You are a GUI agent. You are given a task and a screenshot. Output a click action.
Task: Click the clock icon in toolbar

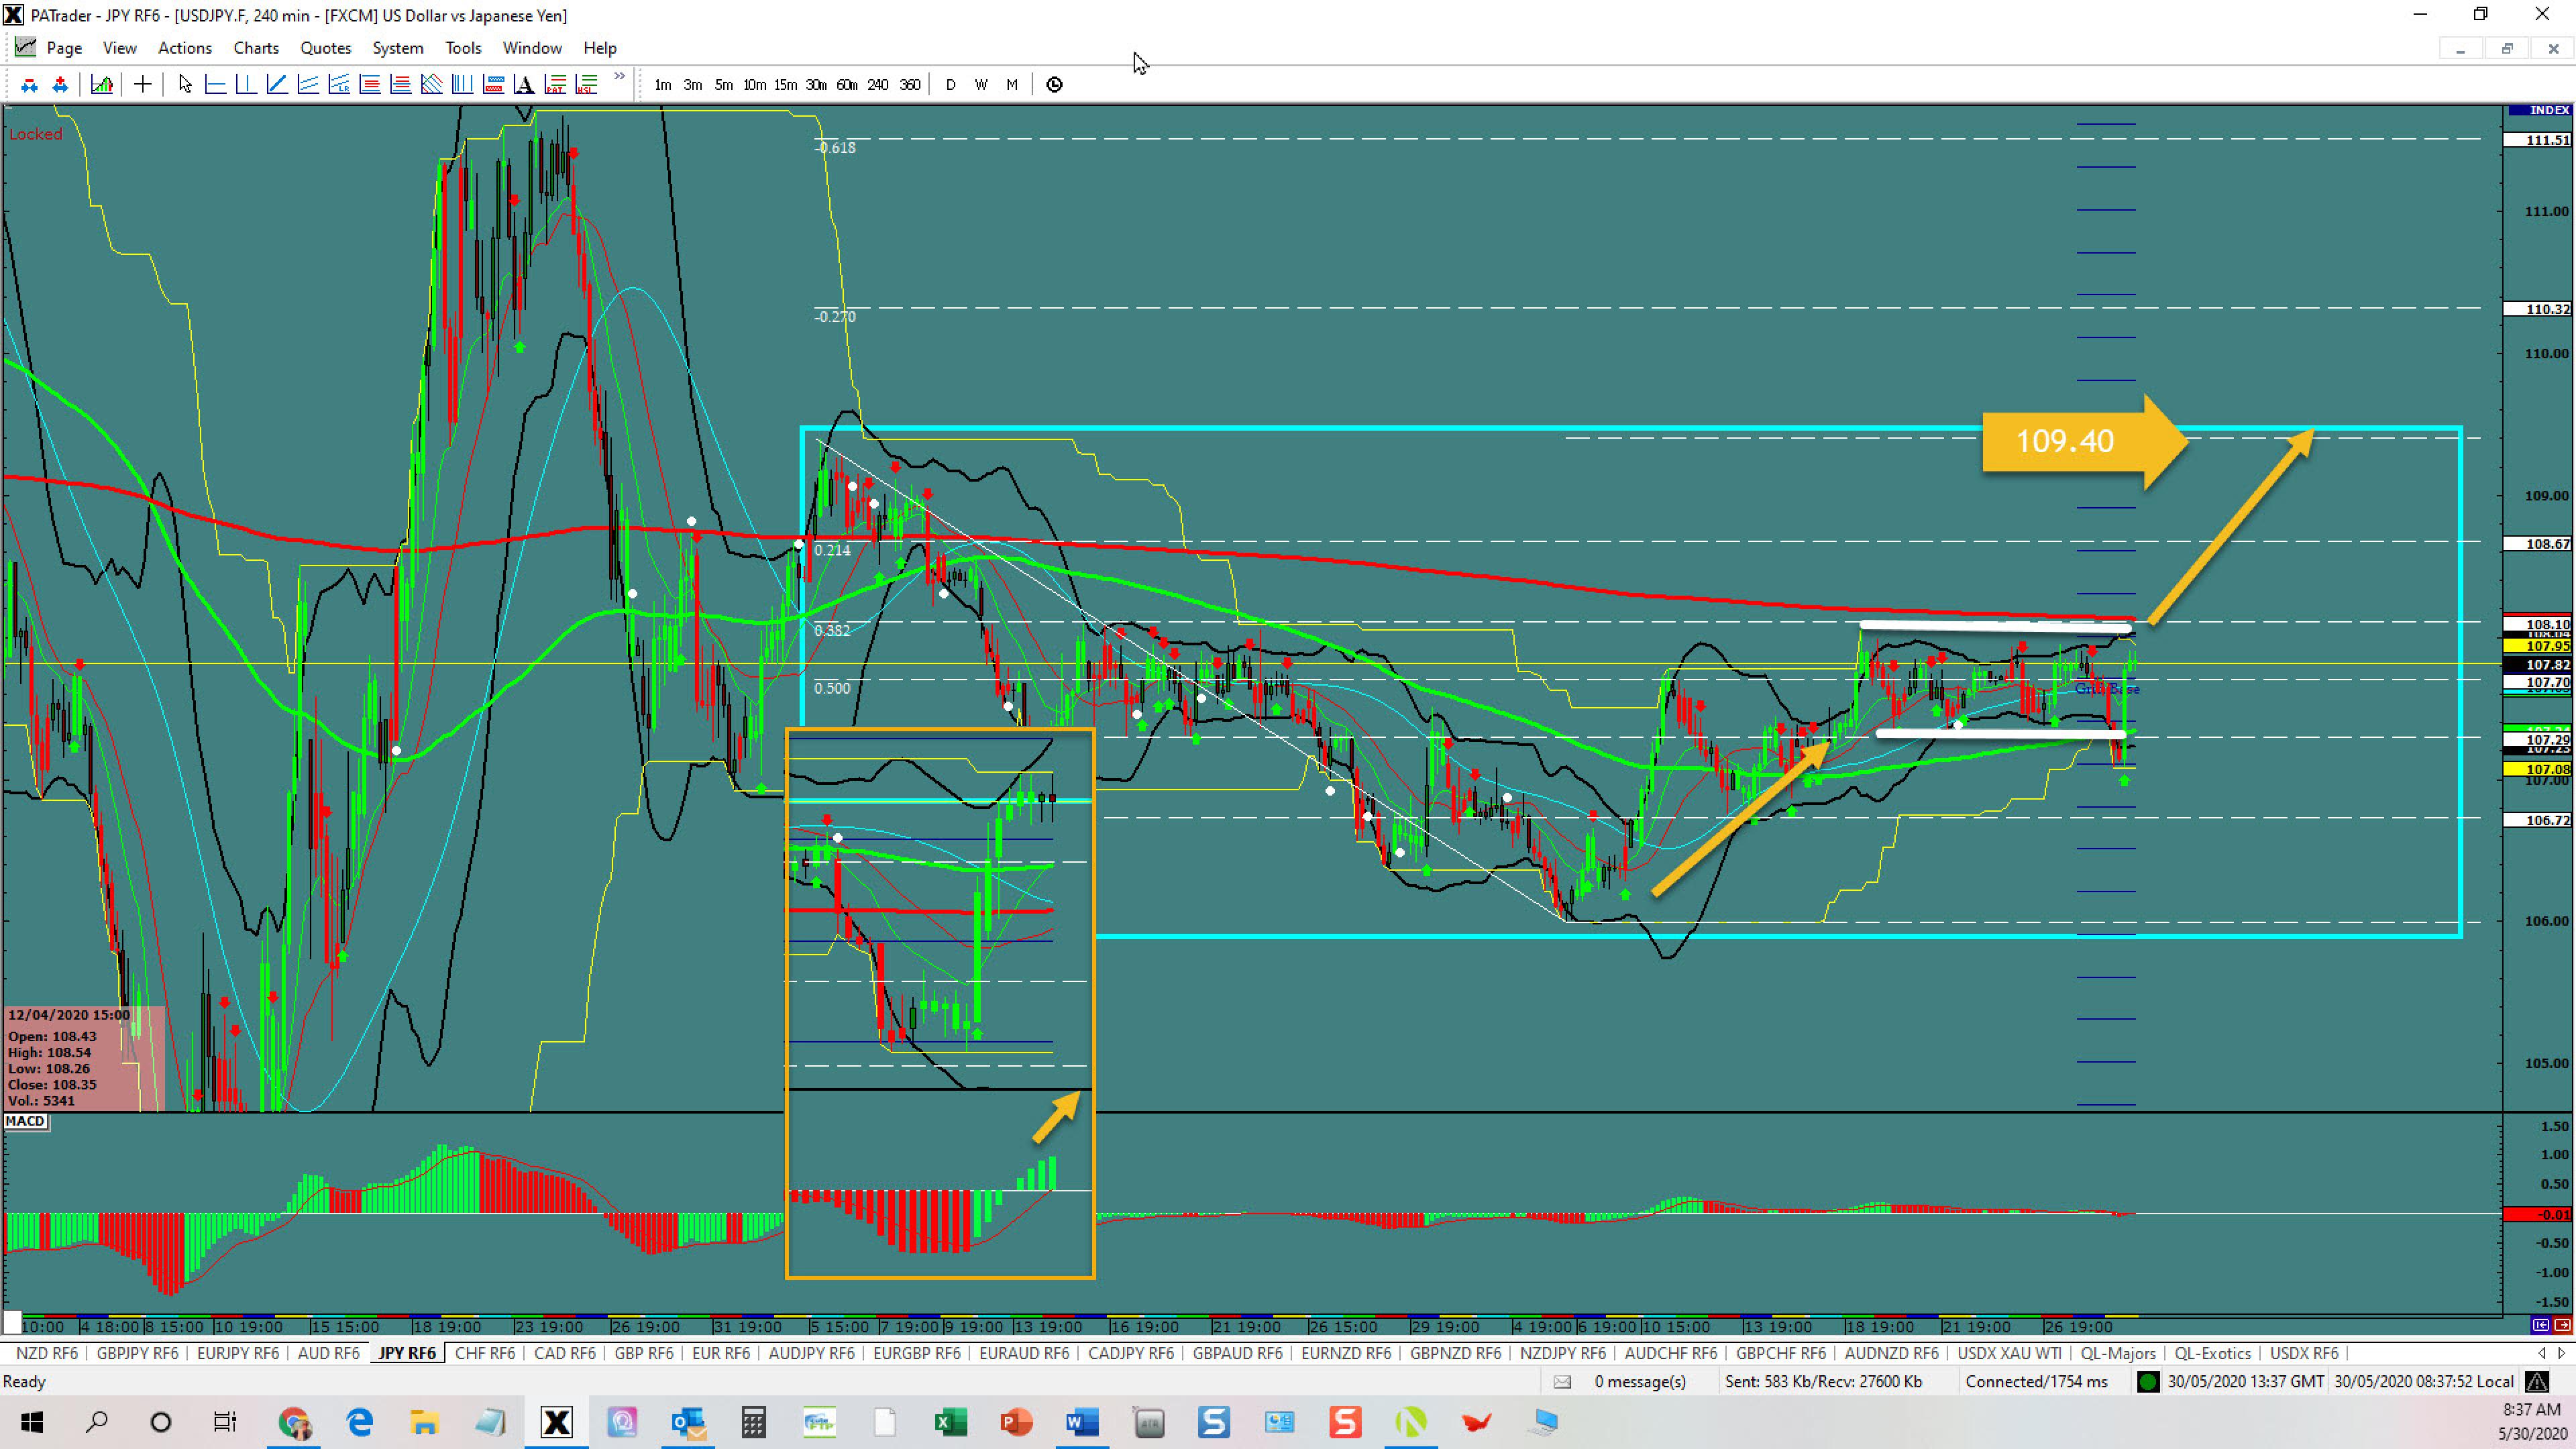(1054, 85)
